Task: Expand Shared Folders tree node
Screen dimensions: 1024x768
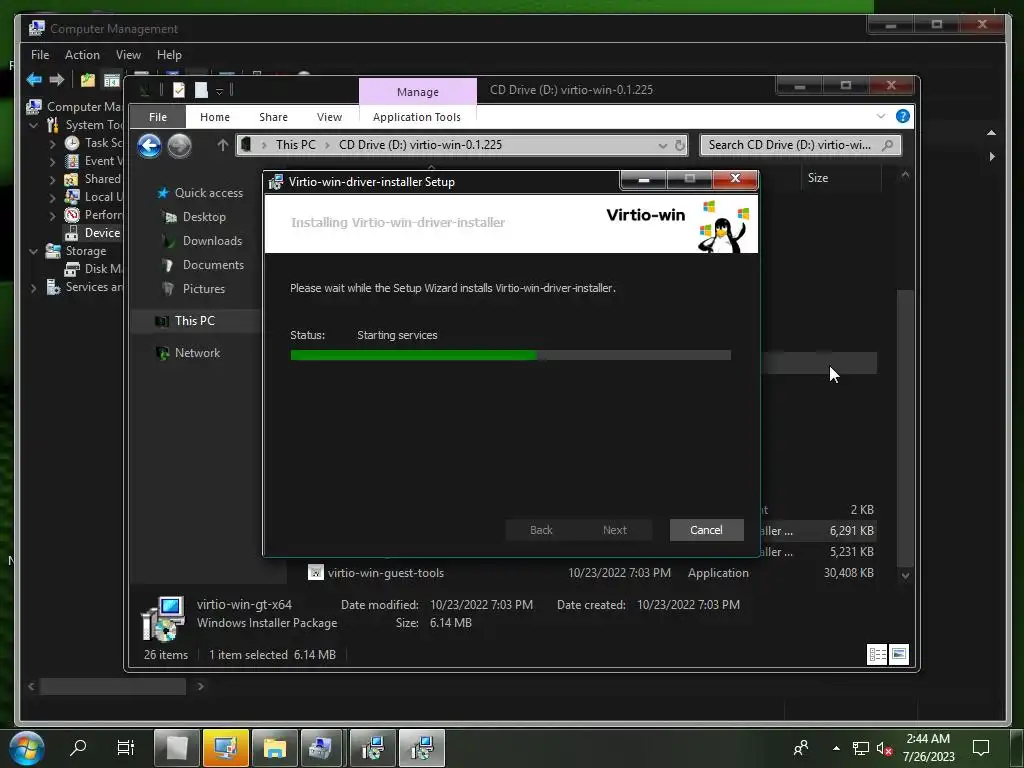Action: pos(52,179)
